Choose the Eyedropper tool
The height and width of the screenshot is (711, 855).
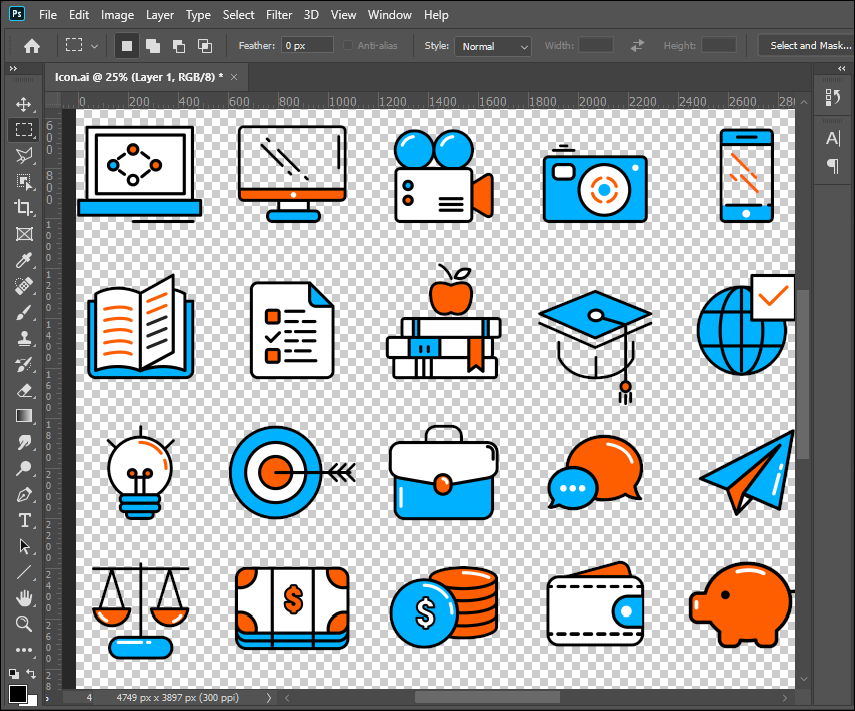tap(24, 261)
